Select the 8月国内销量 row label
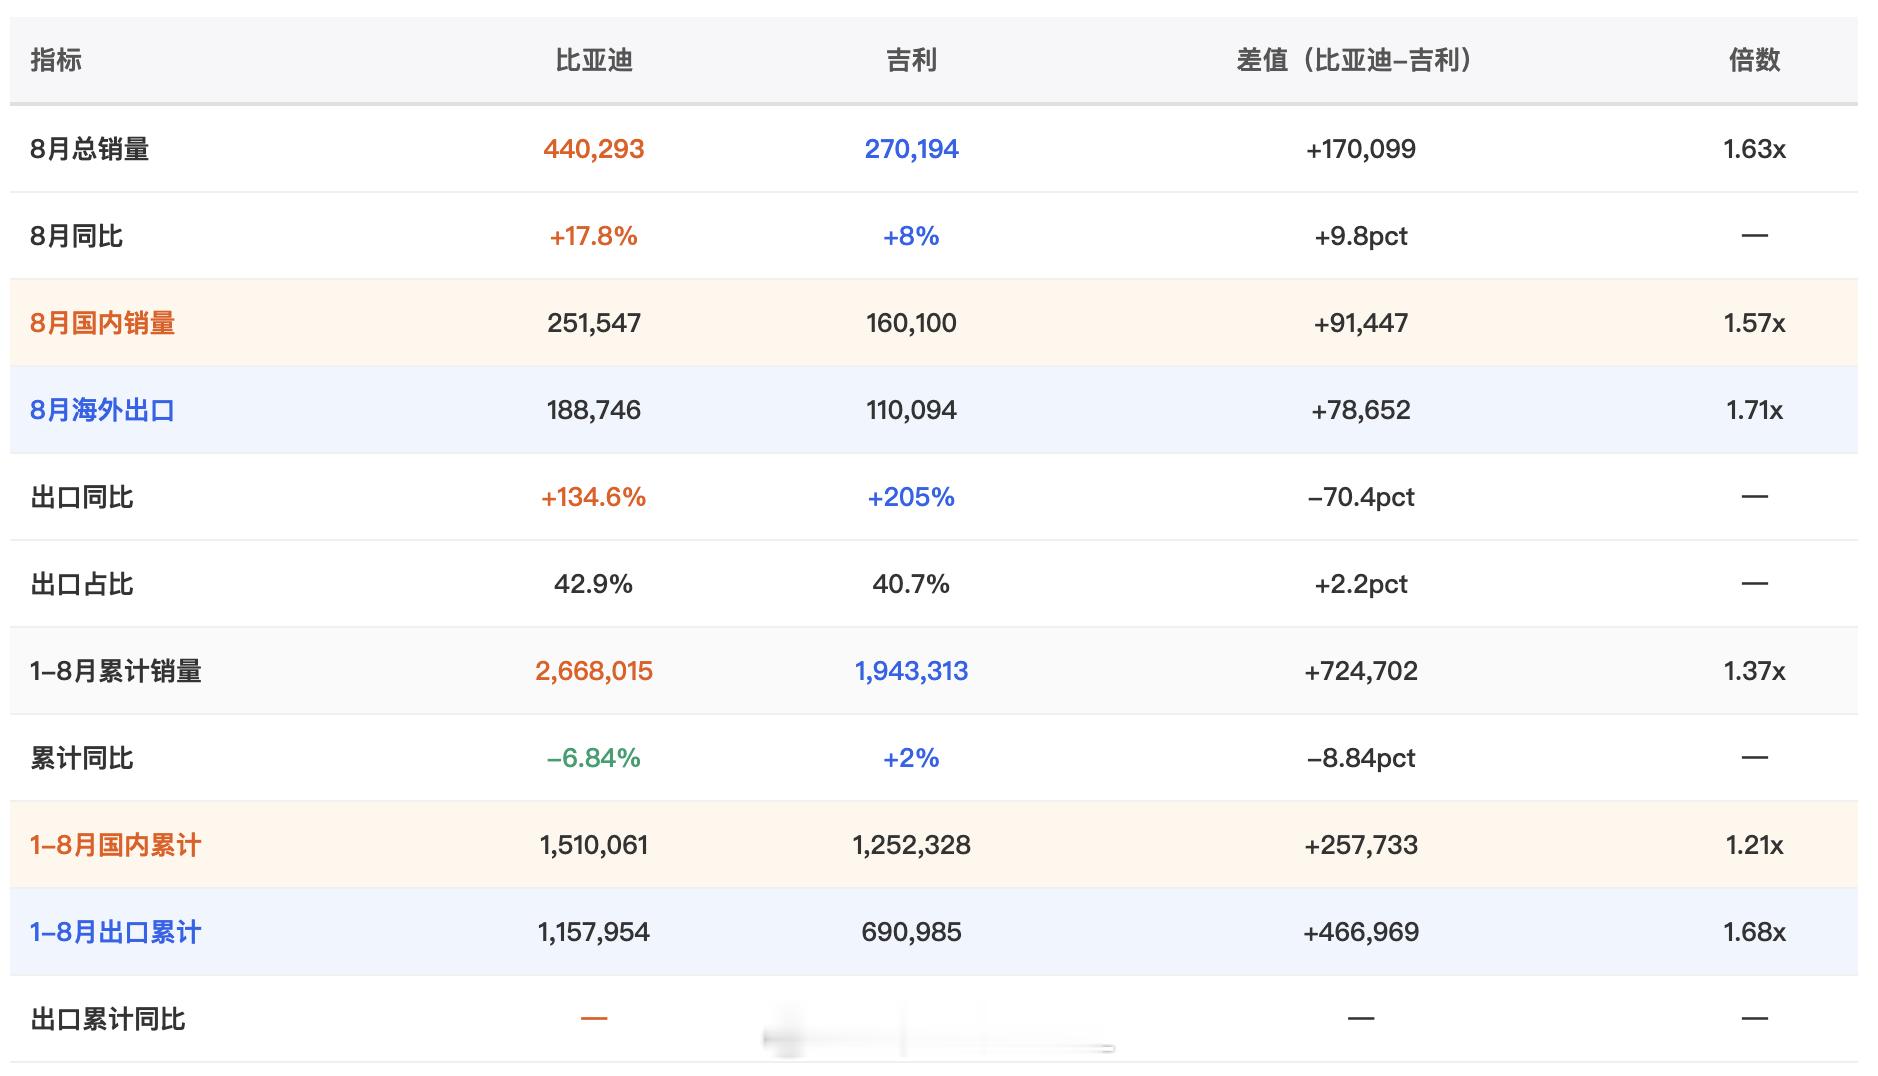 click(x=103, y=323)
